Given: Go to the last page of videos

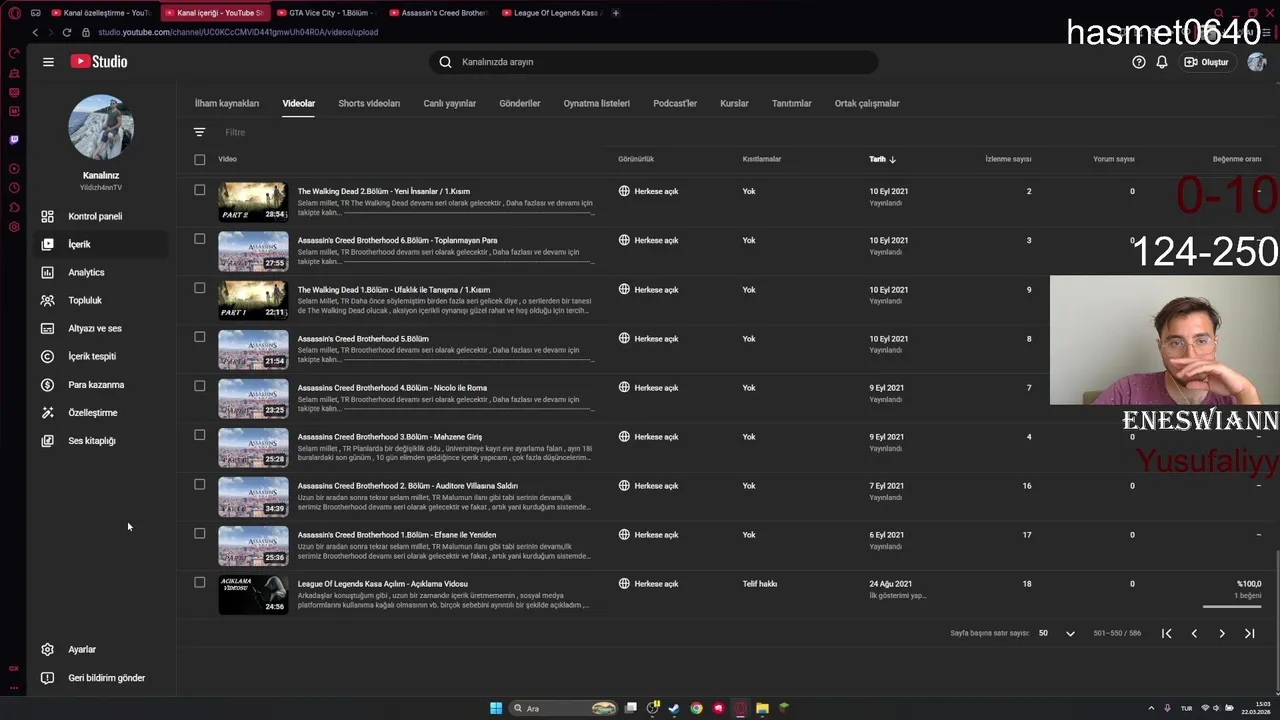Looking at the screenshot, I should pos(1249,633).
